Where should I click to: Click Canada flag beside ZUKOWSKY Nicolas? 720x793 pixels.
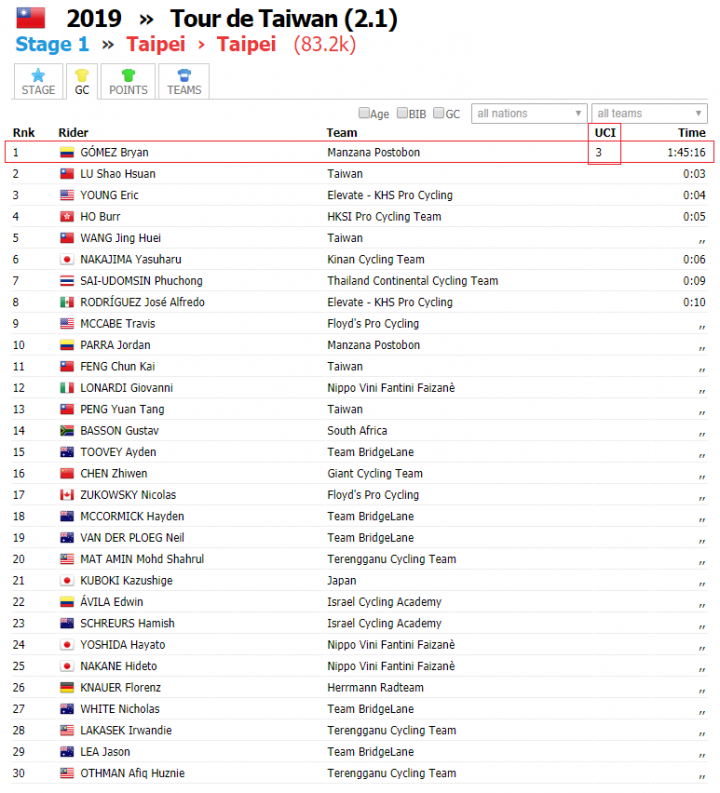67,495
